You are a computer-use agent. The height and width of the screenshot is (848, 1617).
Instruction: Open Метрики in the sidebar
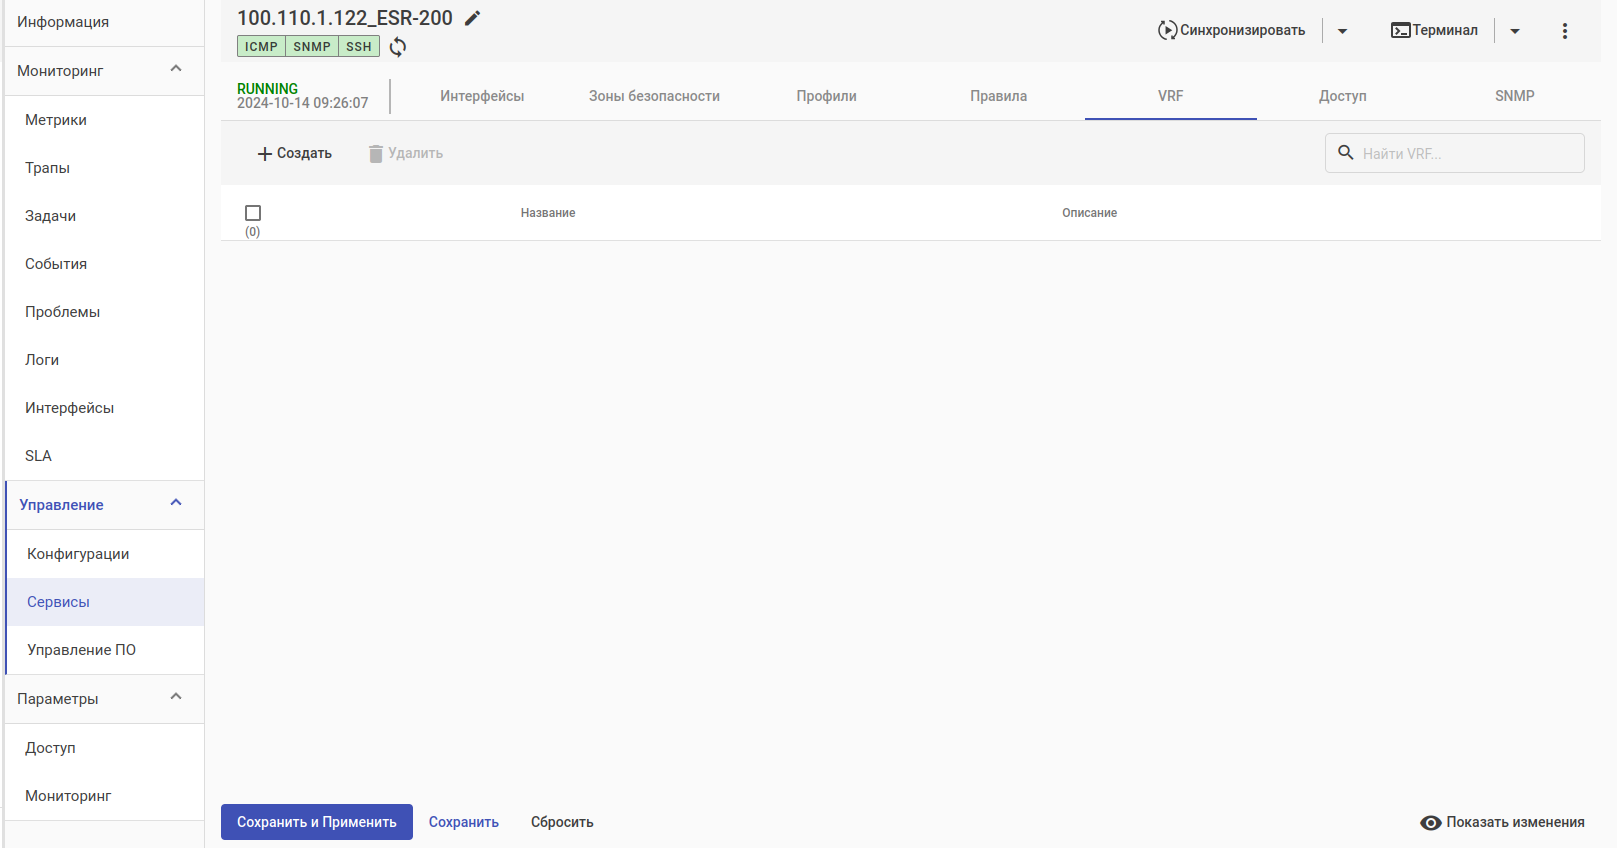[x=104, y=120]
